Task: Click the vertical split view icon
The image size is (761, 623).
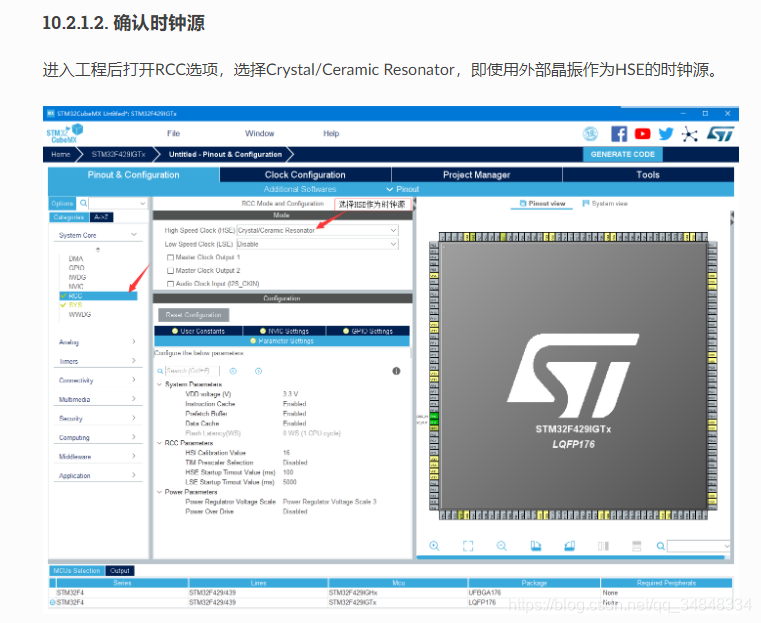Action: (603, 546)
